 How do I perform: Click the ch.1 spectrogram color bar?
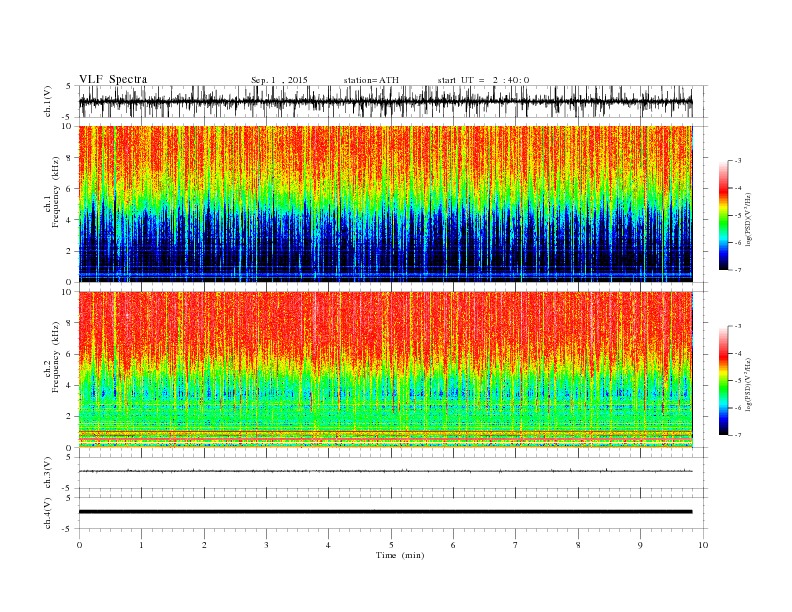723,215
